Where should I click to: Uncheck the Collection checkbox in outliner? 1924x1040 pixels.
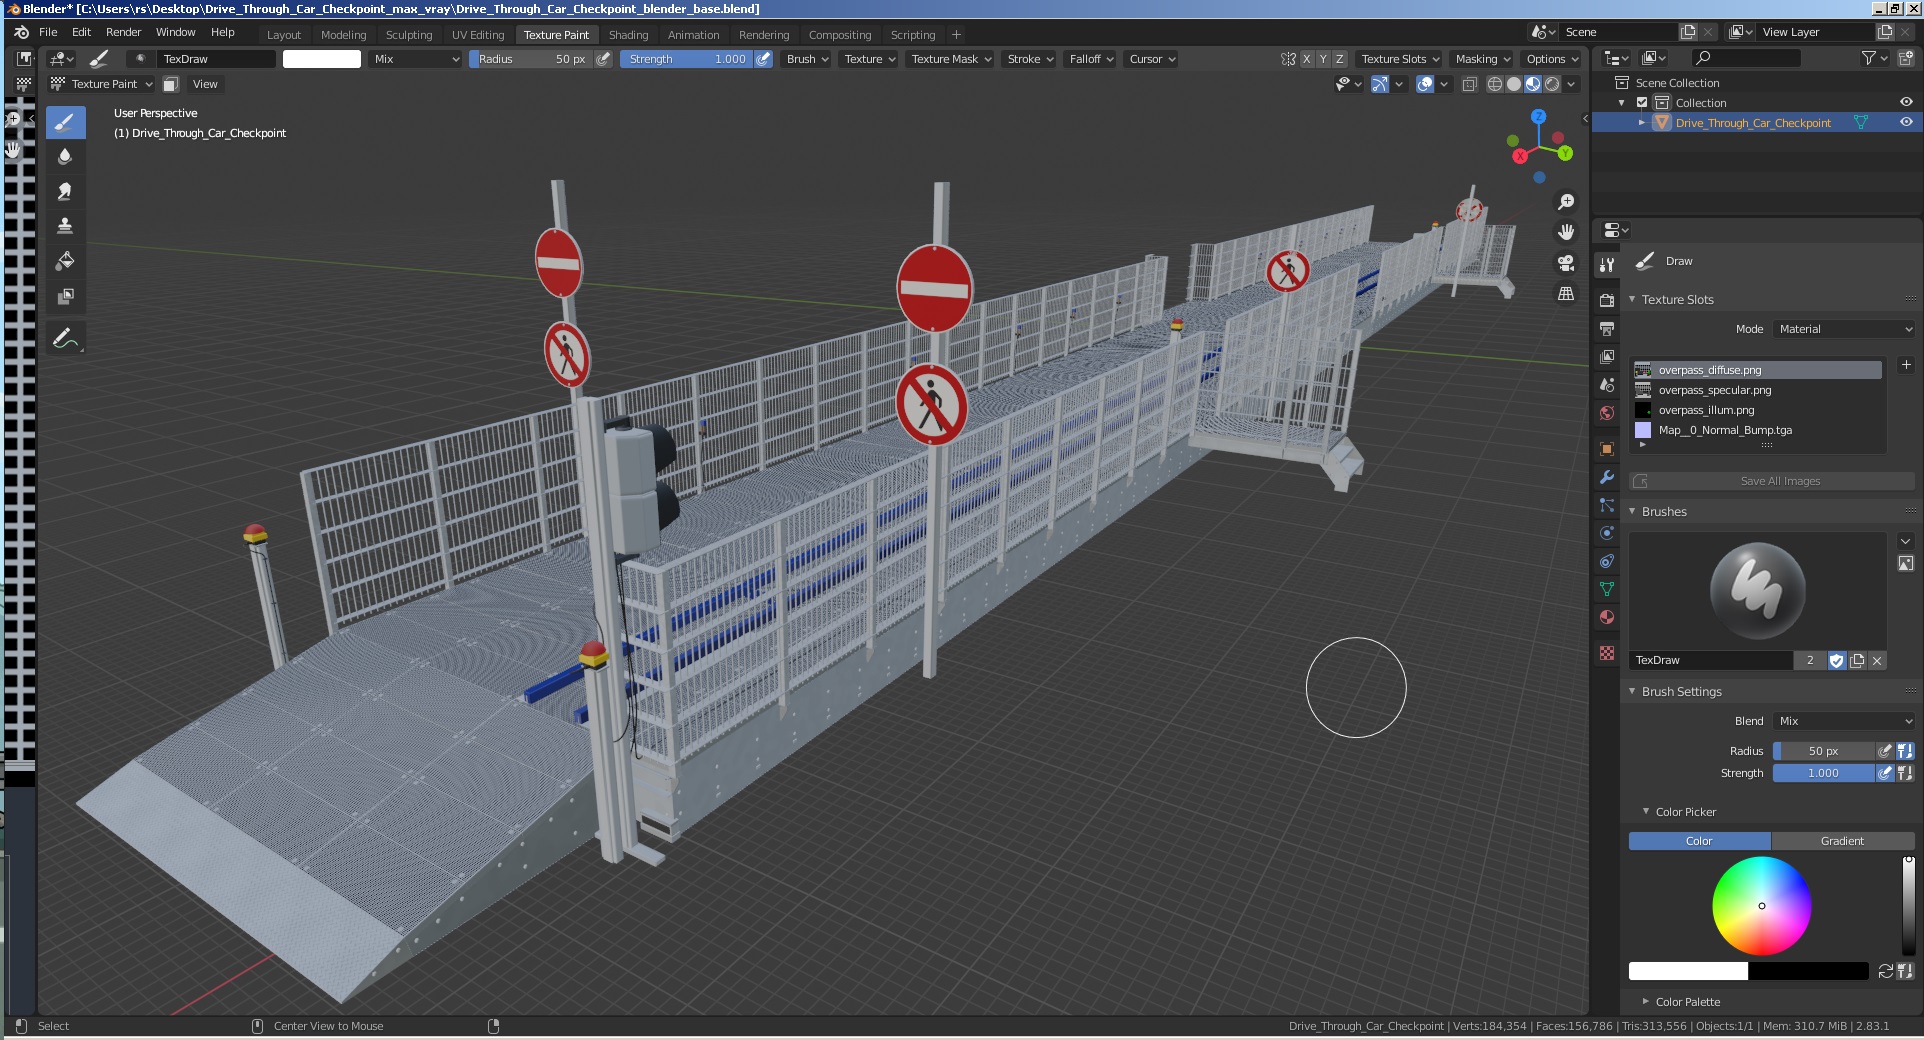(1642, 102)
